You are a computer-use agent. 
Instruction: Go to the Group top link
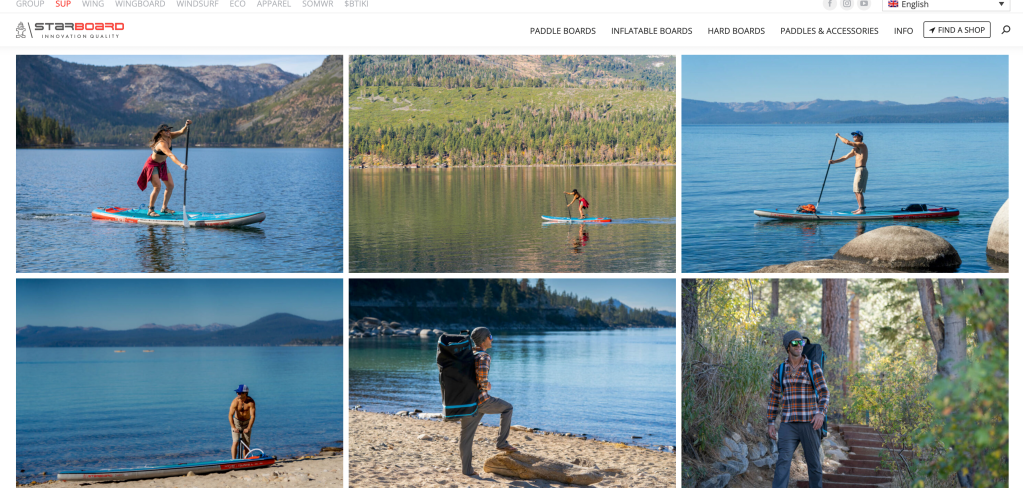30,4
